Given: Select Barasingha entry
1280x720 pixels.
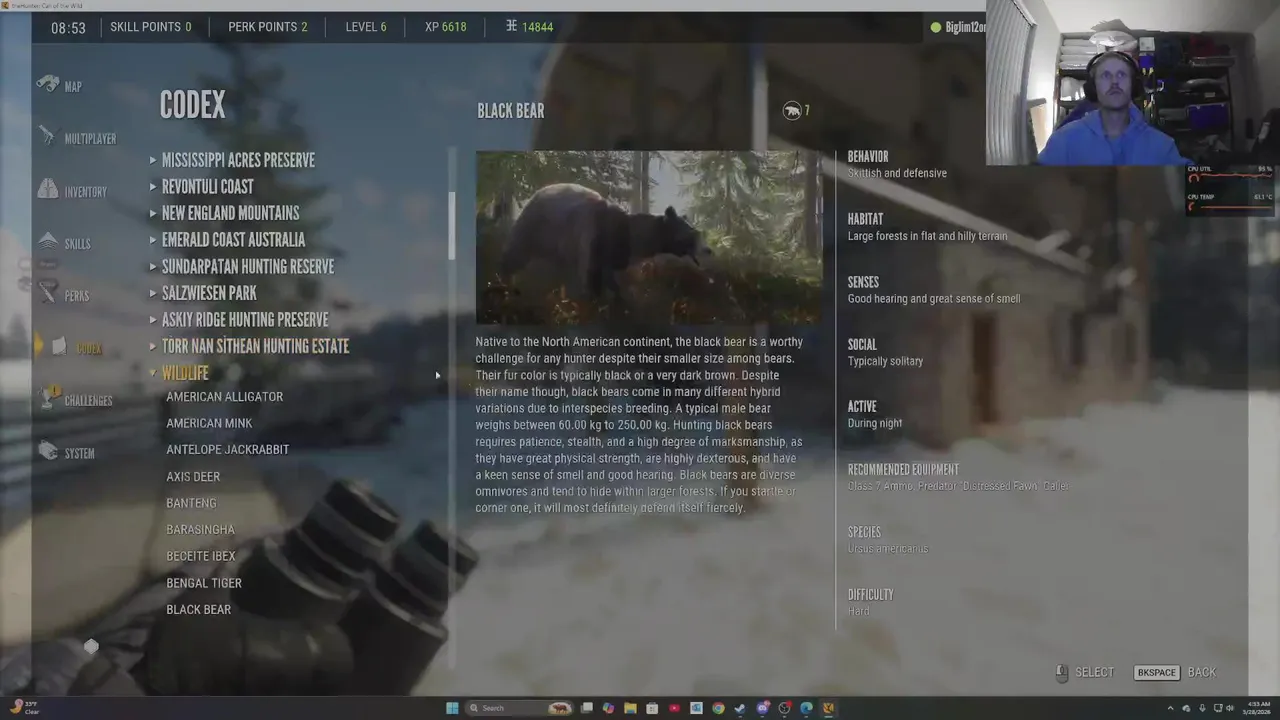Looking at the screenshot, I should pos(200,530).
